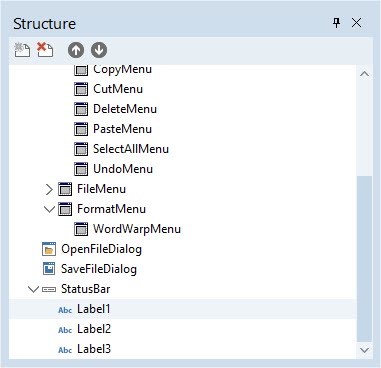381x368 pixels.
Task: Select the Label1 tree item
Action: 94,309
